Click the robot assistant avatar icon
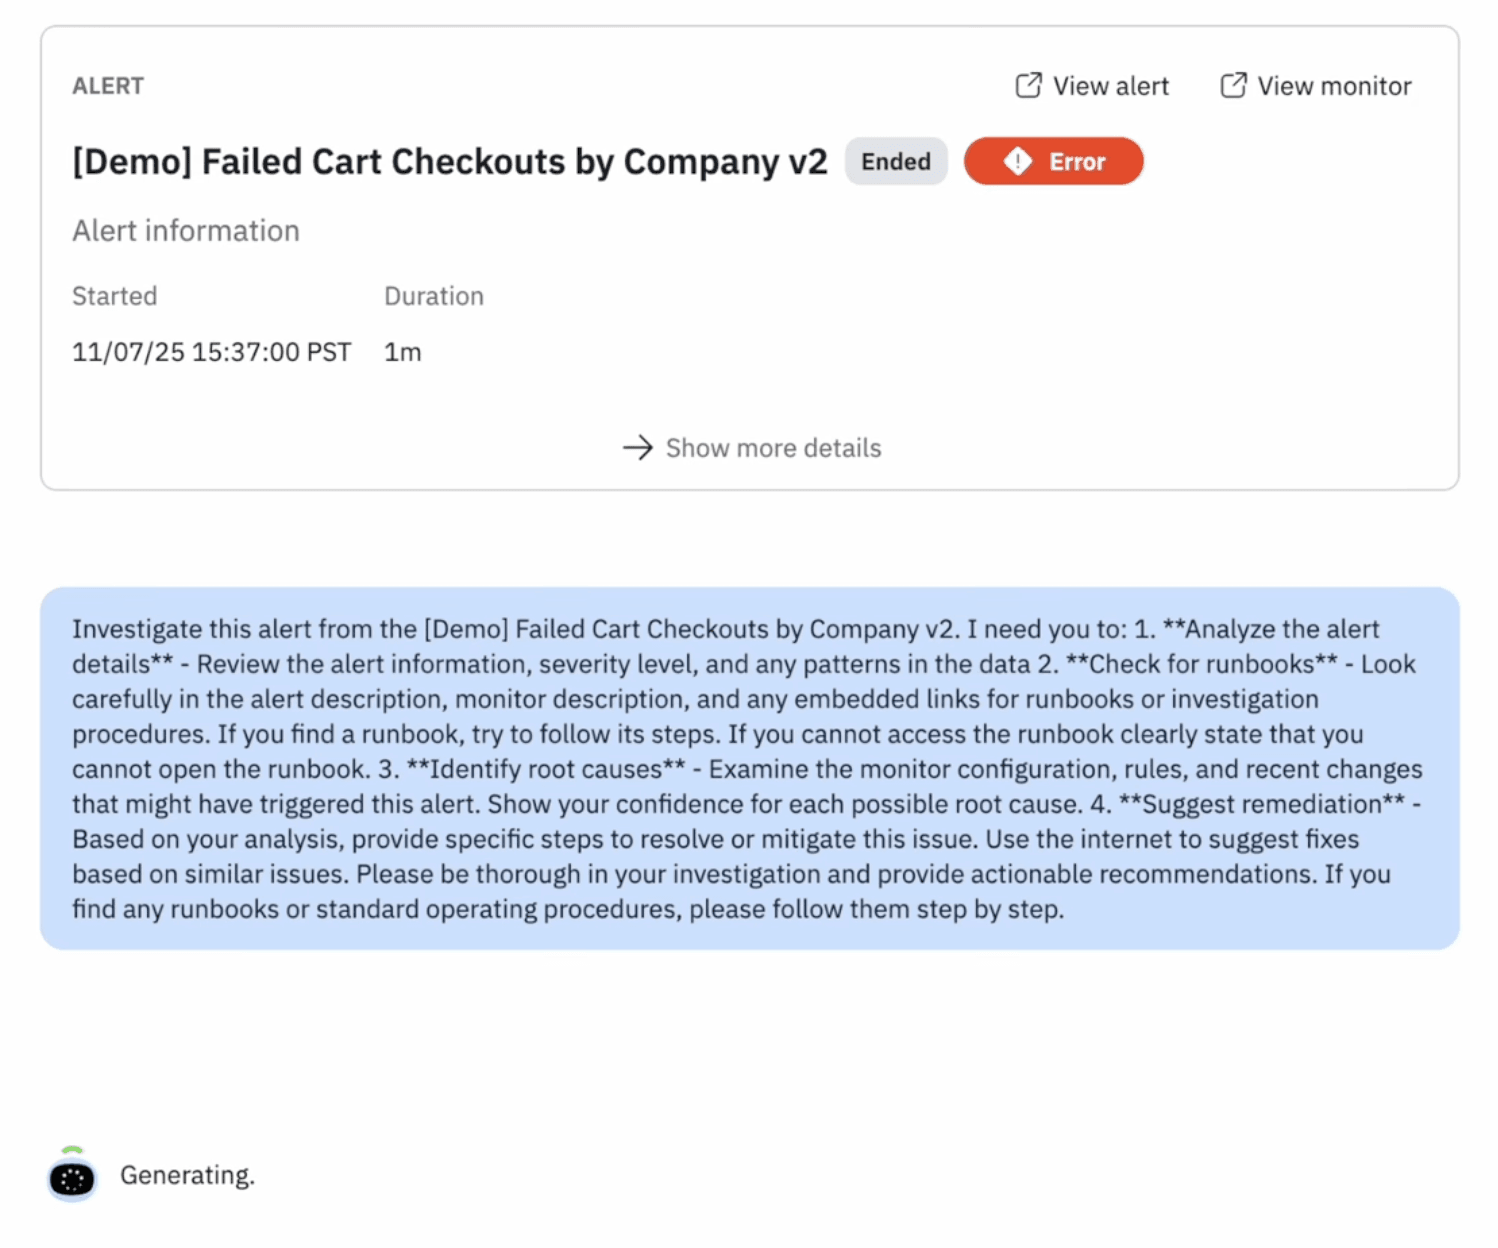 click(72, 1177)
